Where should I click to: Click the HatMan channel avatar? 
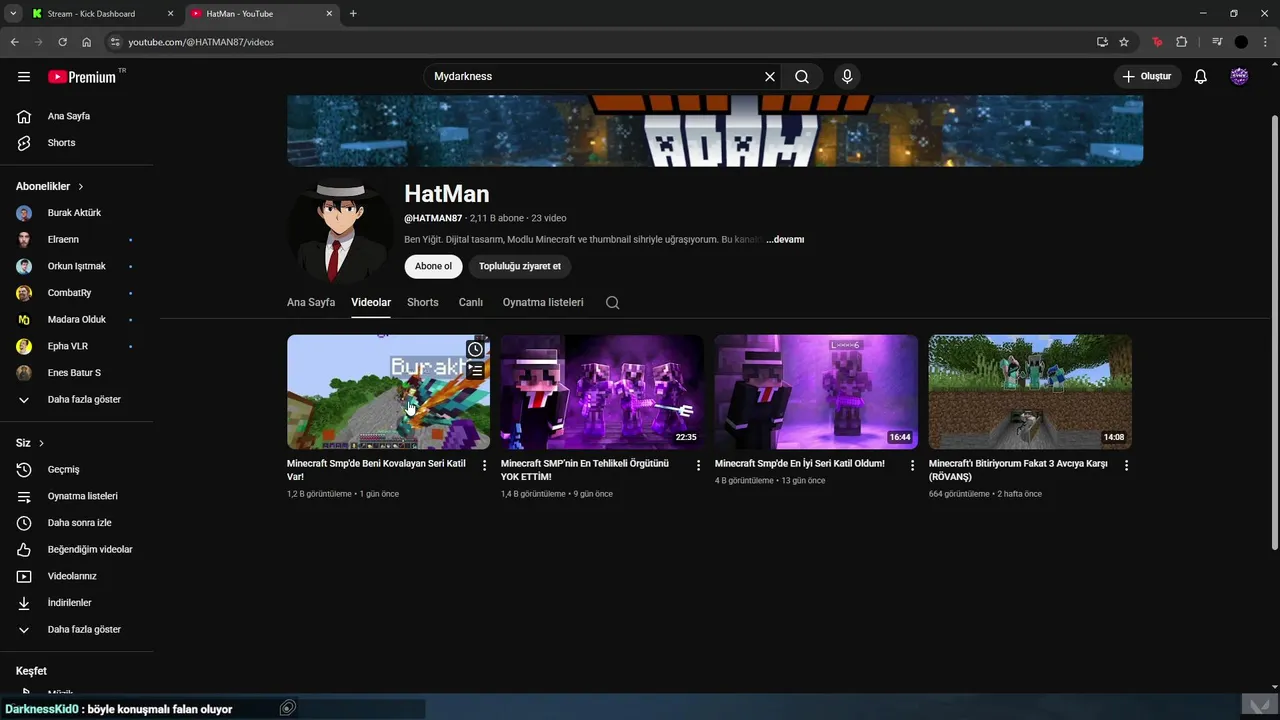coord(339,231)
